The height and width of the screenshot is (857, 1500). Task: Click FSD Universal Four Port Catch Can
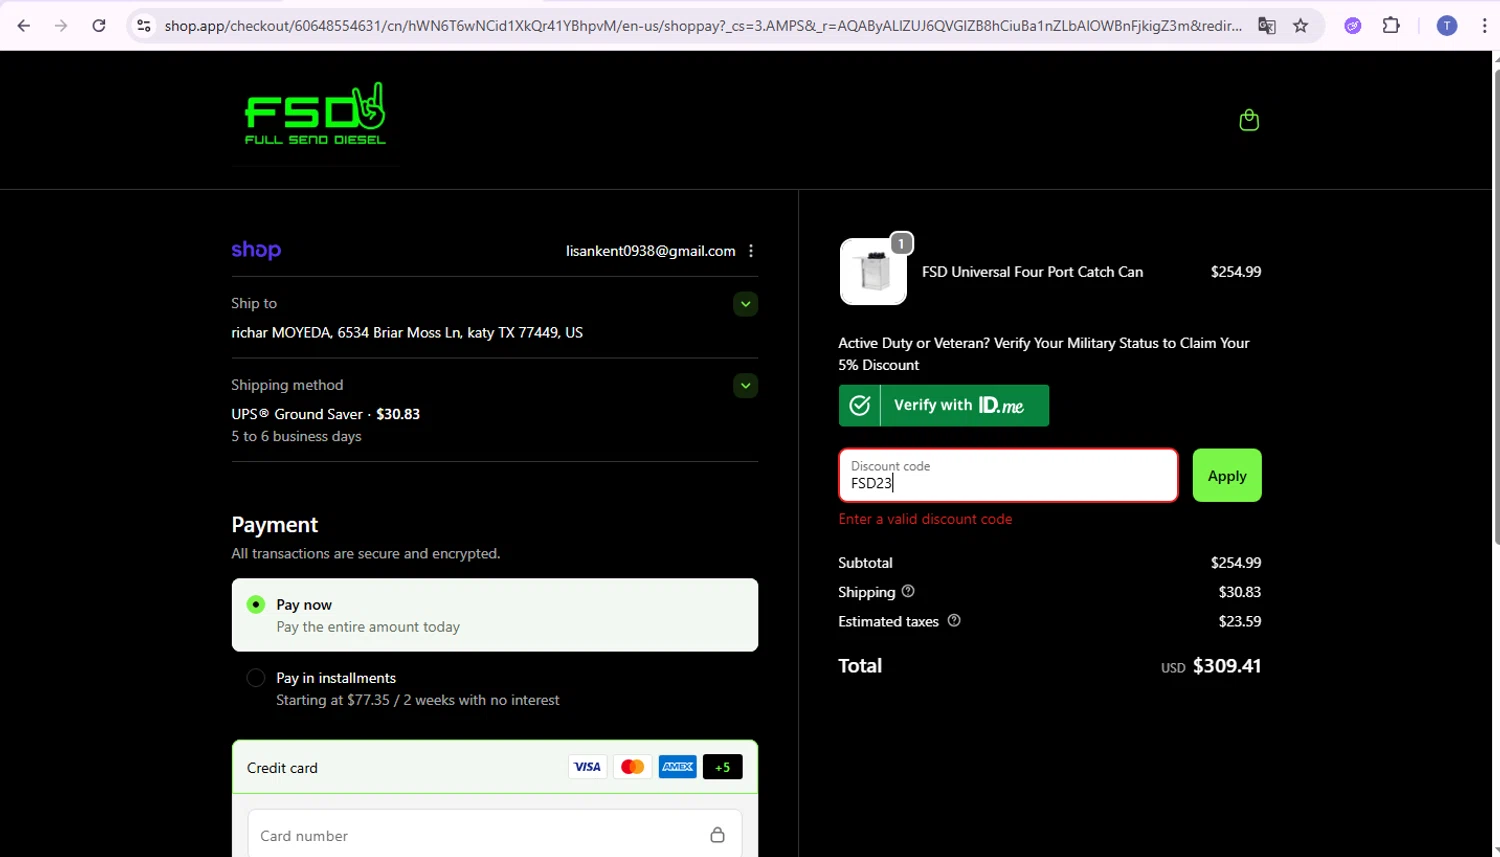pos(1032,271)
